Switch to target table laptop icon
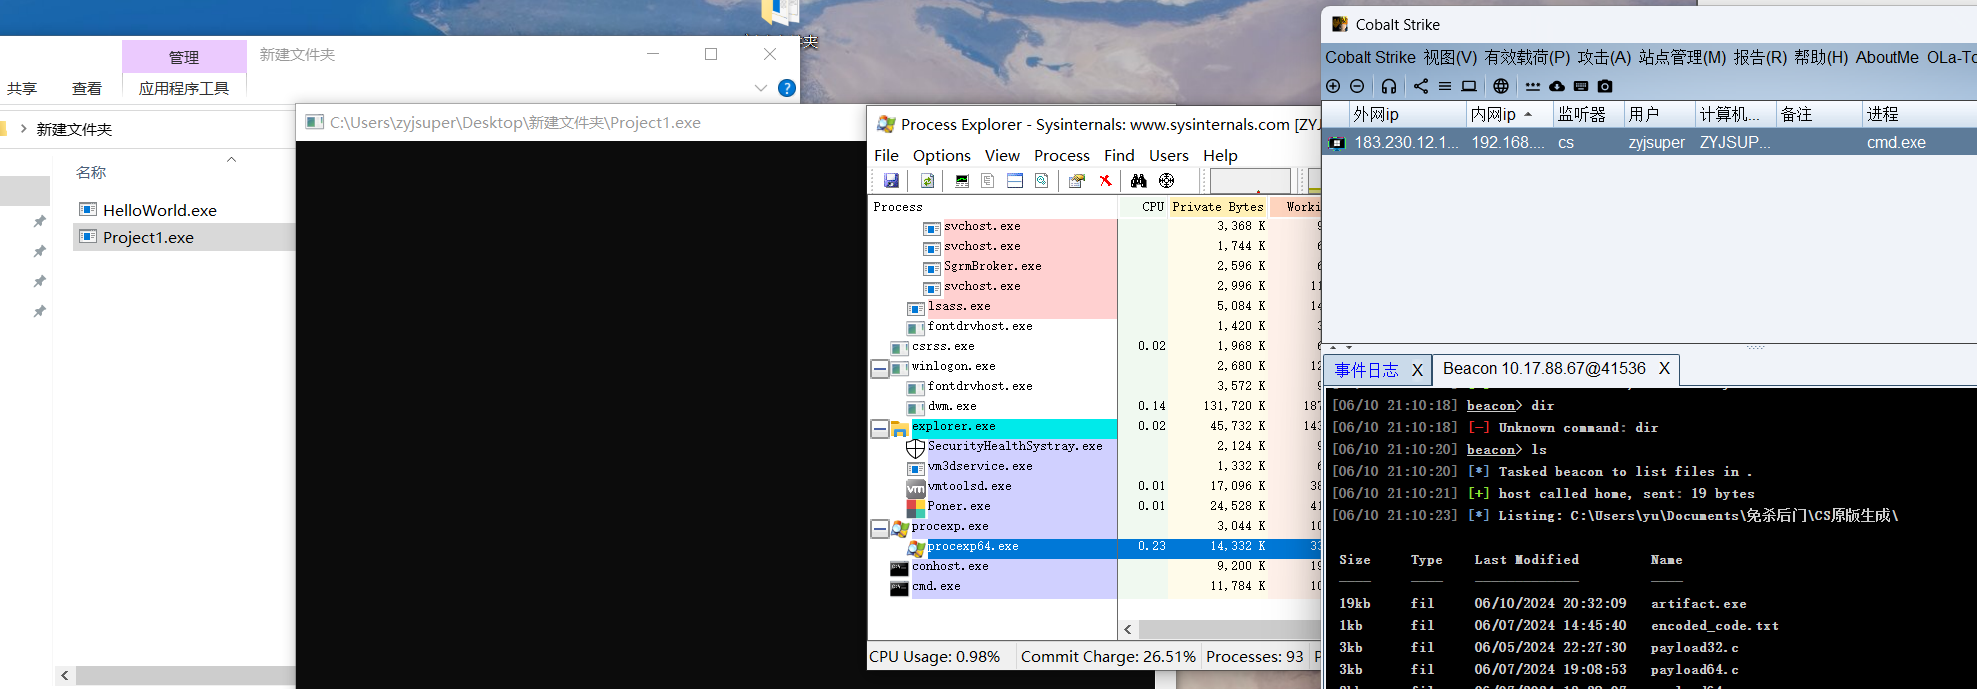 click(1469, 86)
